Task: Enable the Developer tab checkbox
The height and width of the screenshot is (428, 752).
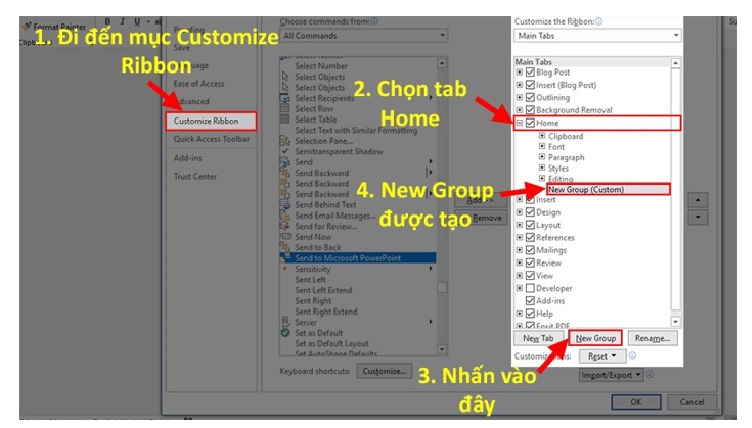Action: (530, 288)
